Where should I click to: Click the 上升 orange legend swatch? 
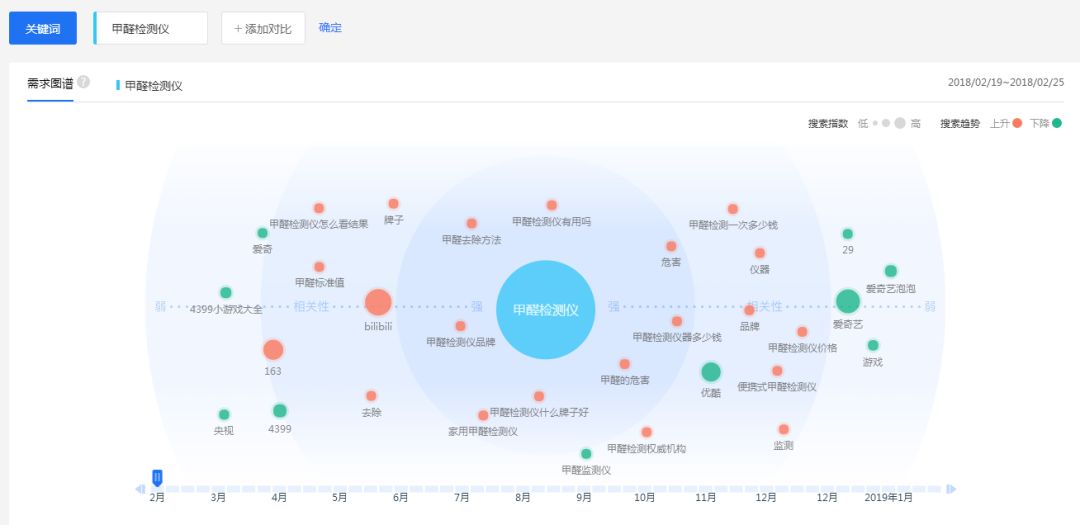tap(1017, 123)
